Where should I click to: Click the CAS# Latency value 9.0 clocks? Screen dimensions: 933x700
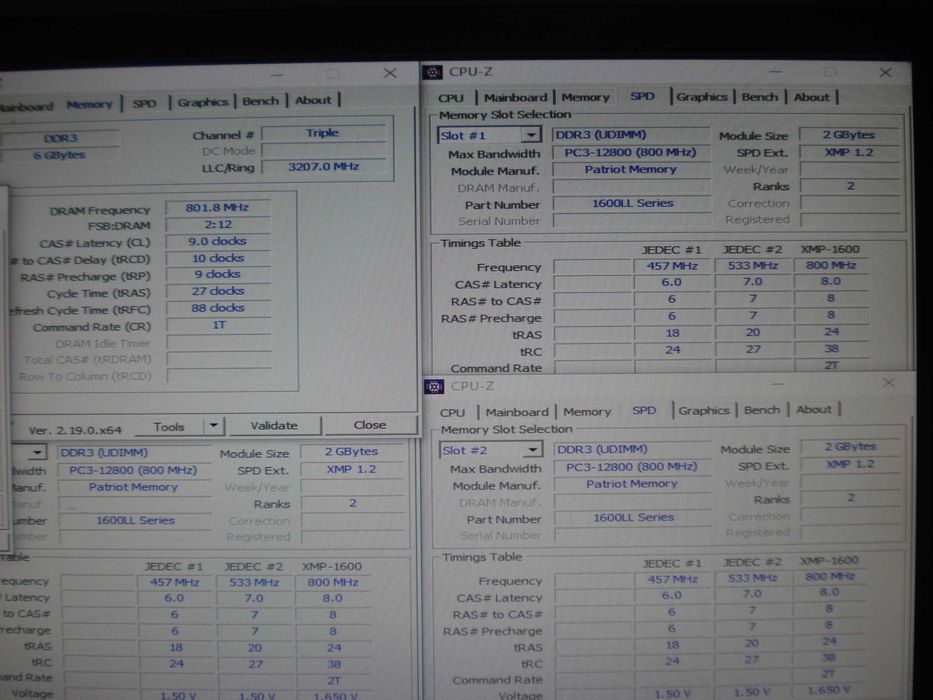[x=218, y=241]
